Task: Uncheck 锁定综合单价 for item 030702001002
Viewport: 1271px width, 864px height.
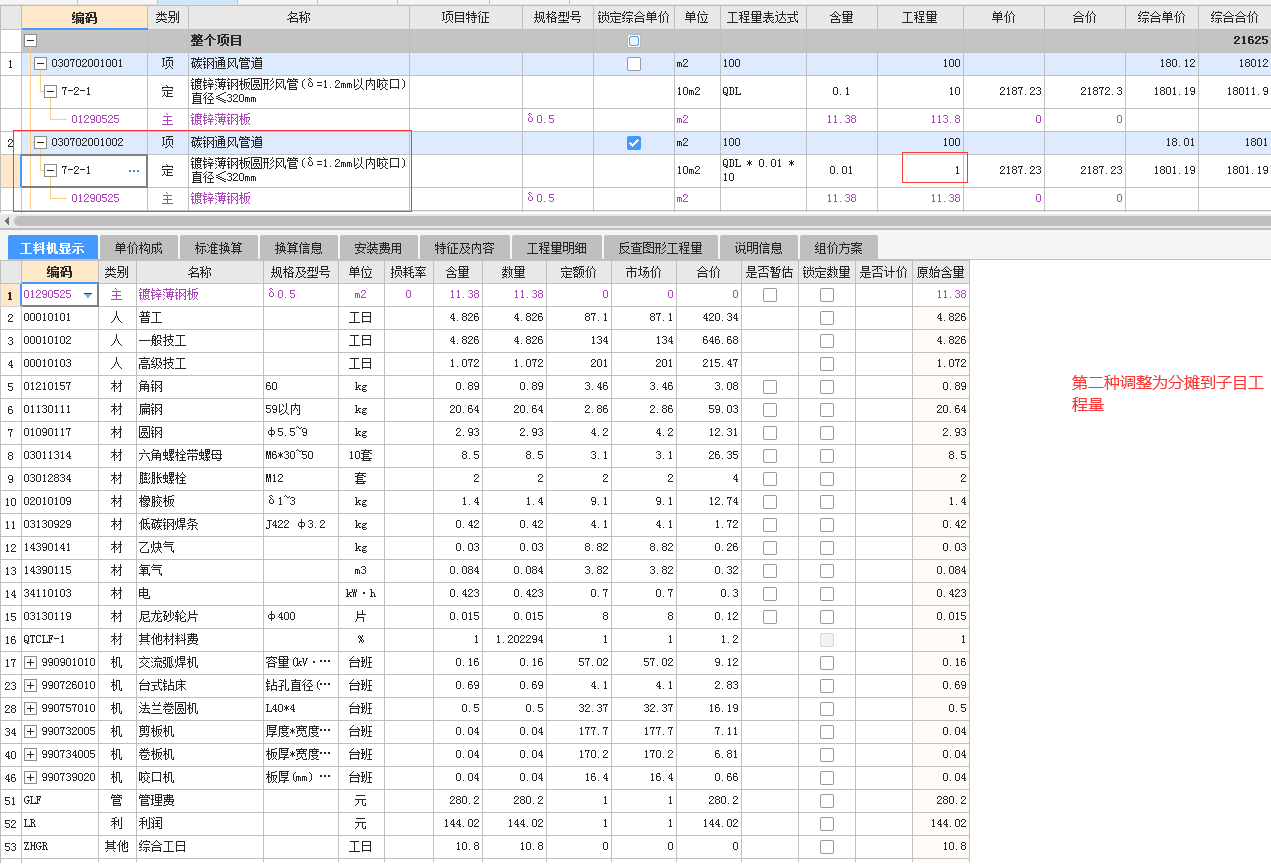Action: (x=633, y=143)
